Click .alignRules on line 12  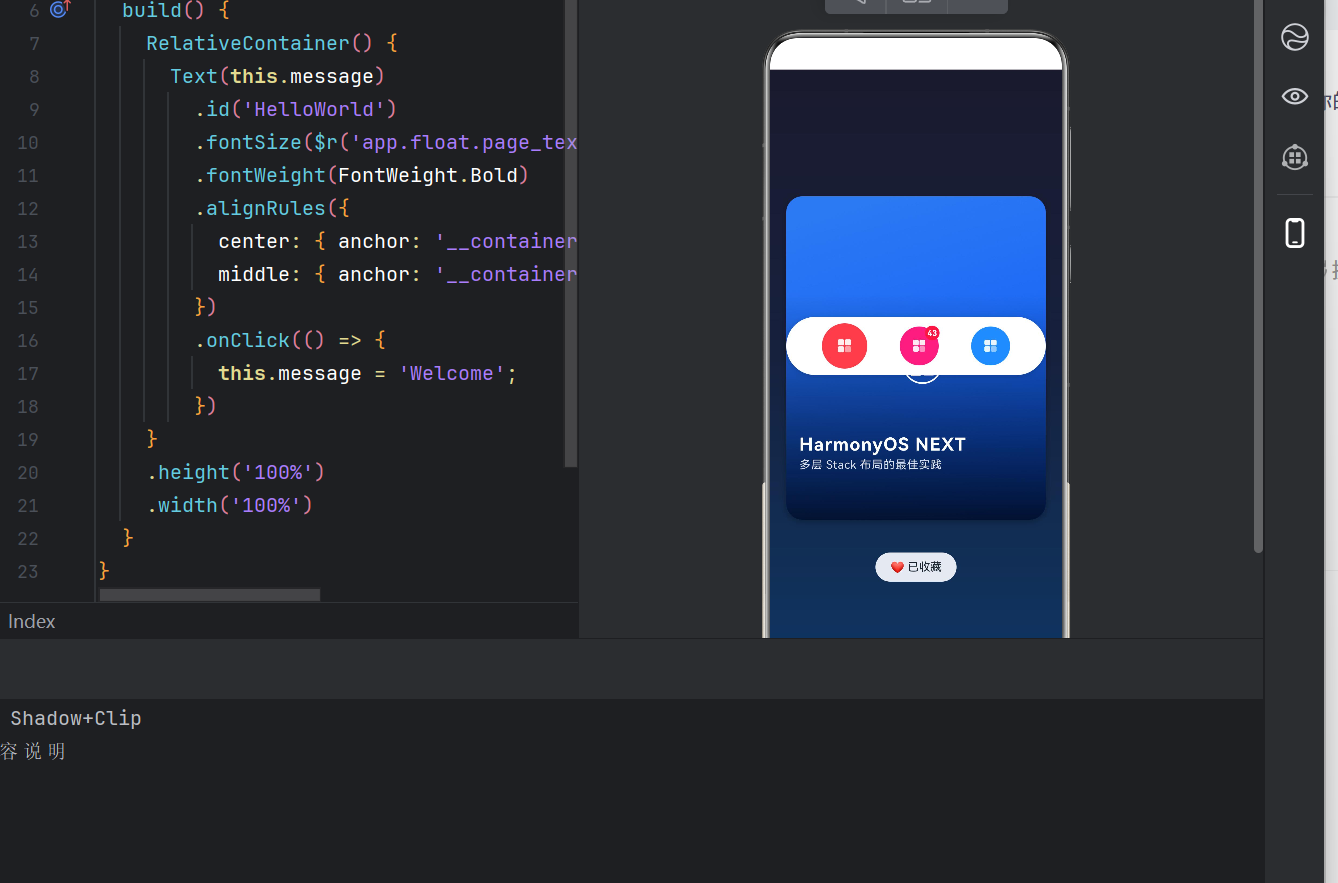pos(260,208)
